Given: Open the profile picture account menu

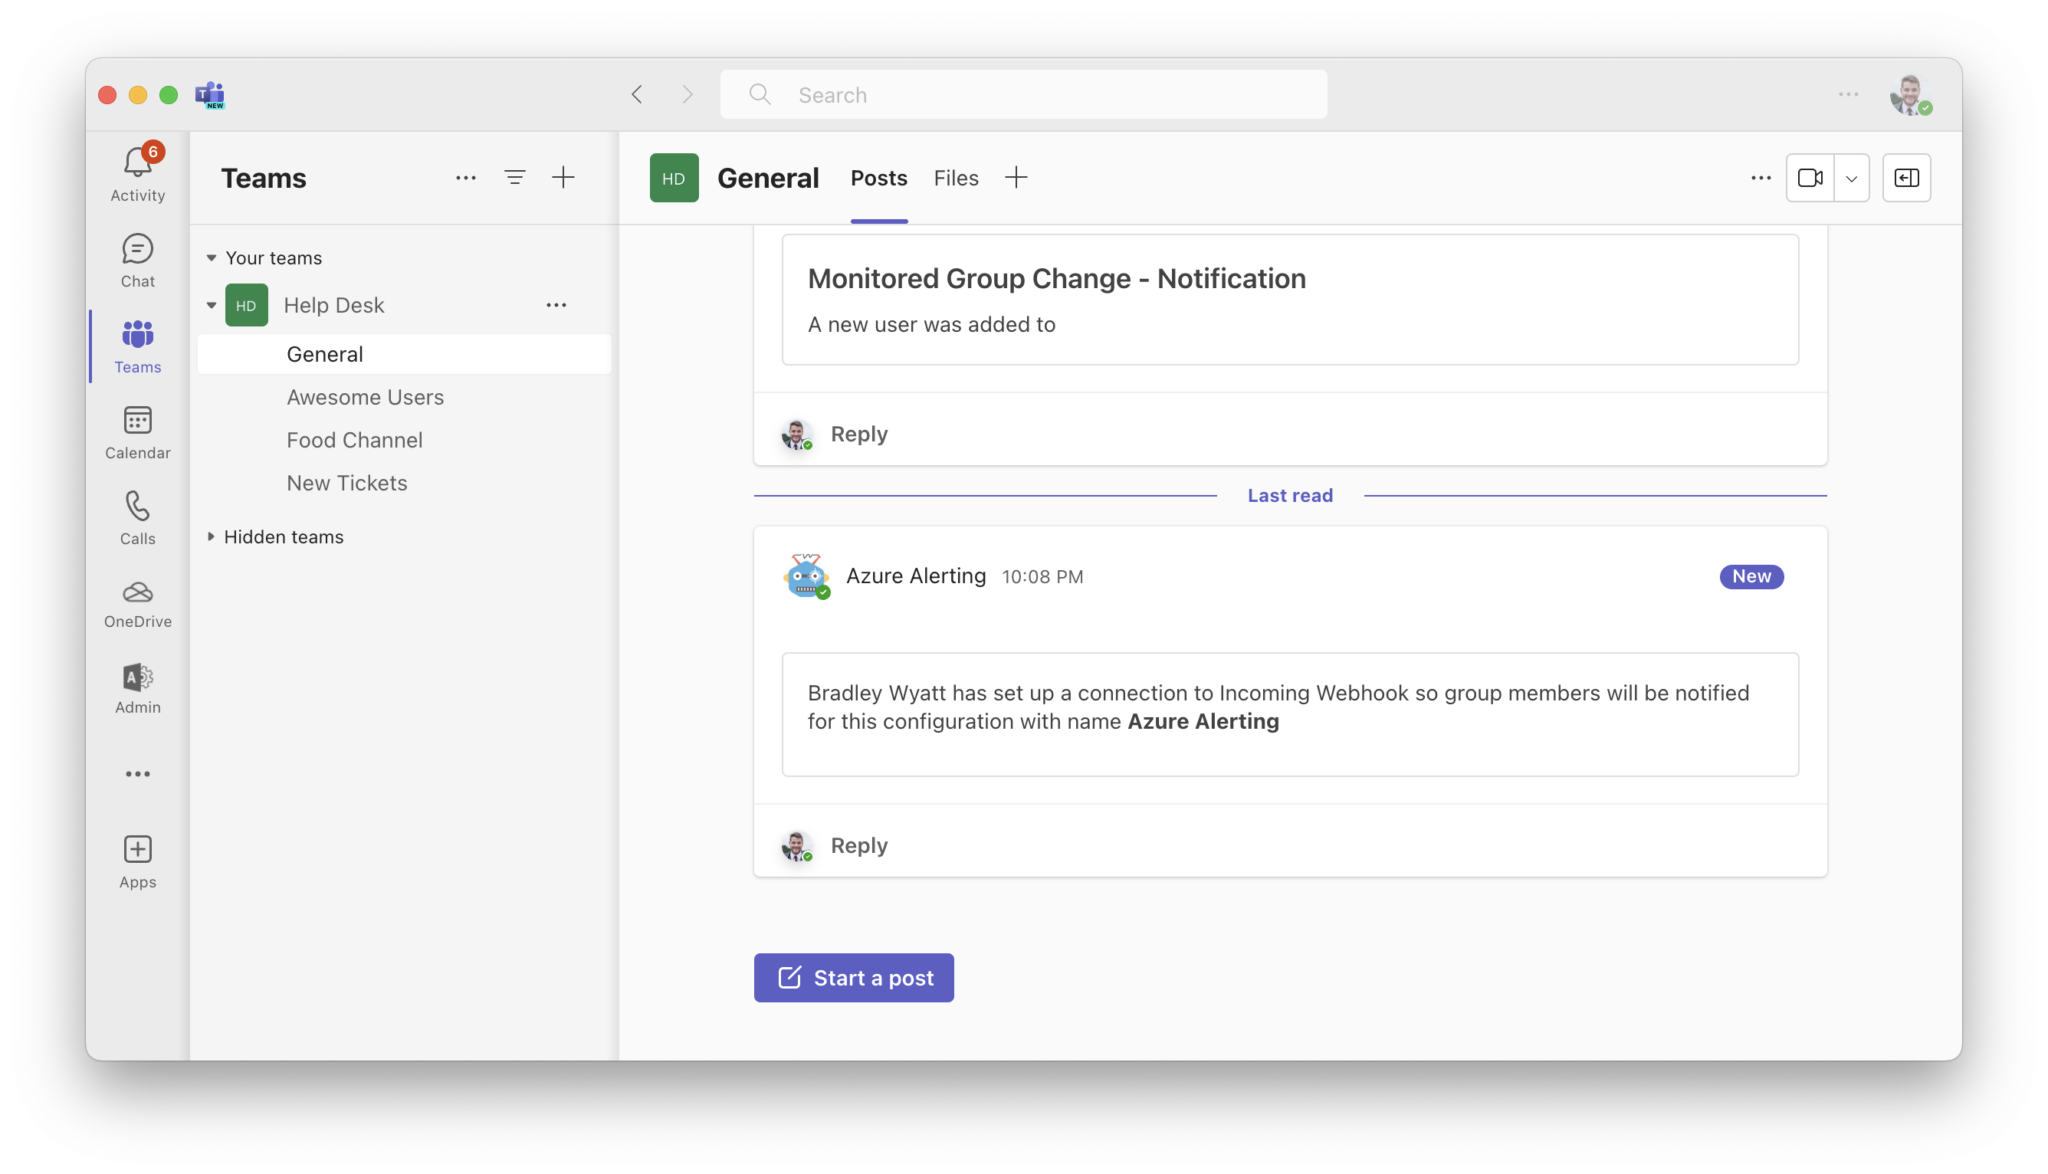Looking at the screenshot, I should (1910, 95).
